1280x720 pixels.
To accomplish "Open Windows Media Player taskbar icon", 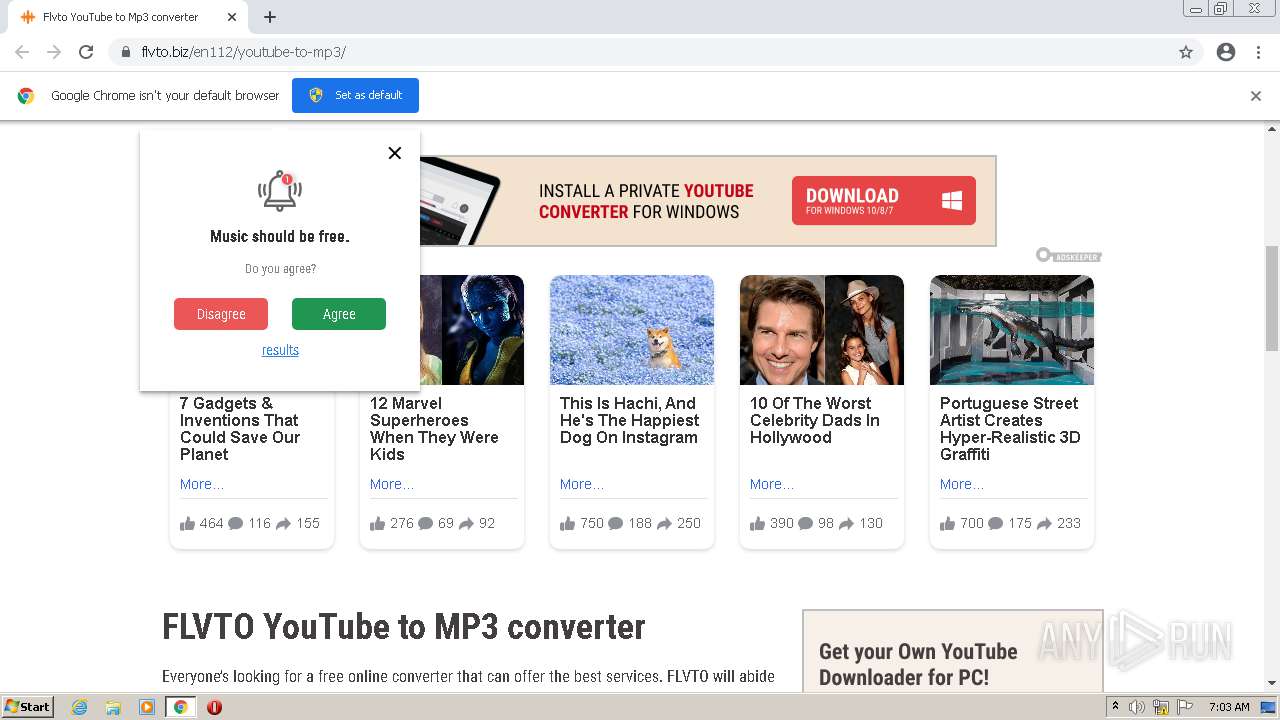I will pyautogui.click(x=147, y=707).
